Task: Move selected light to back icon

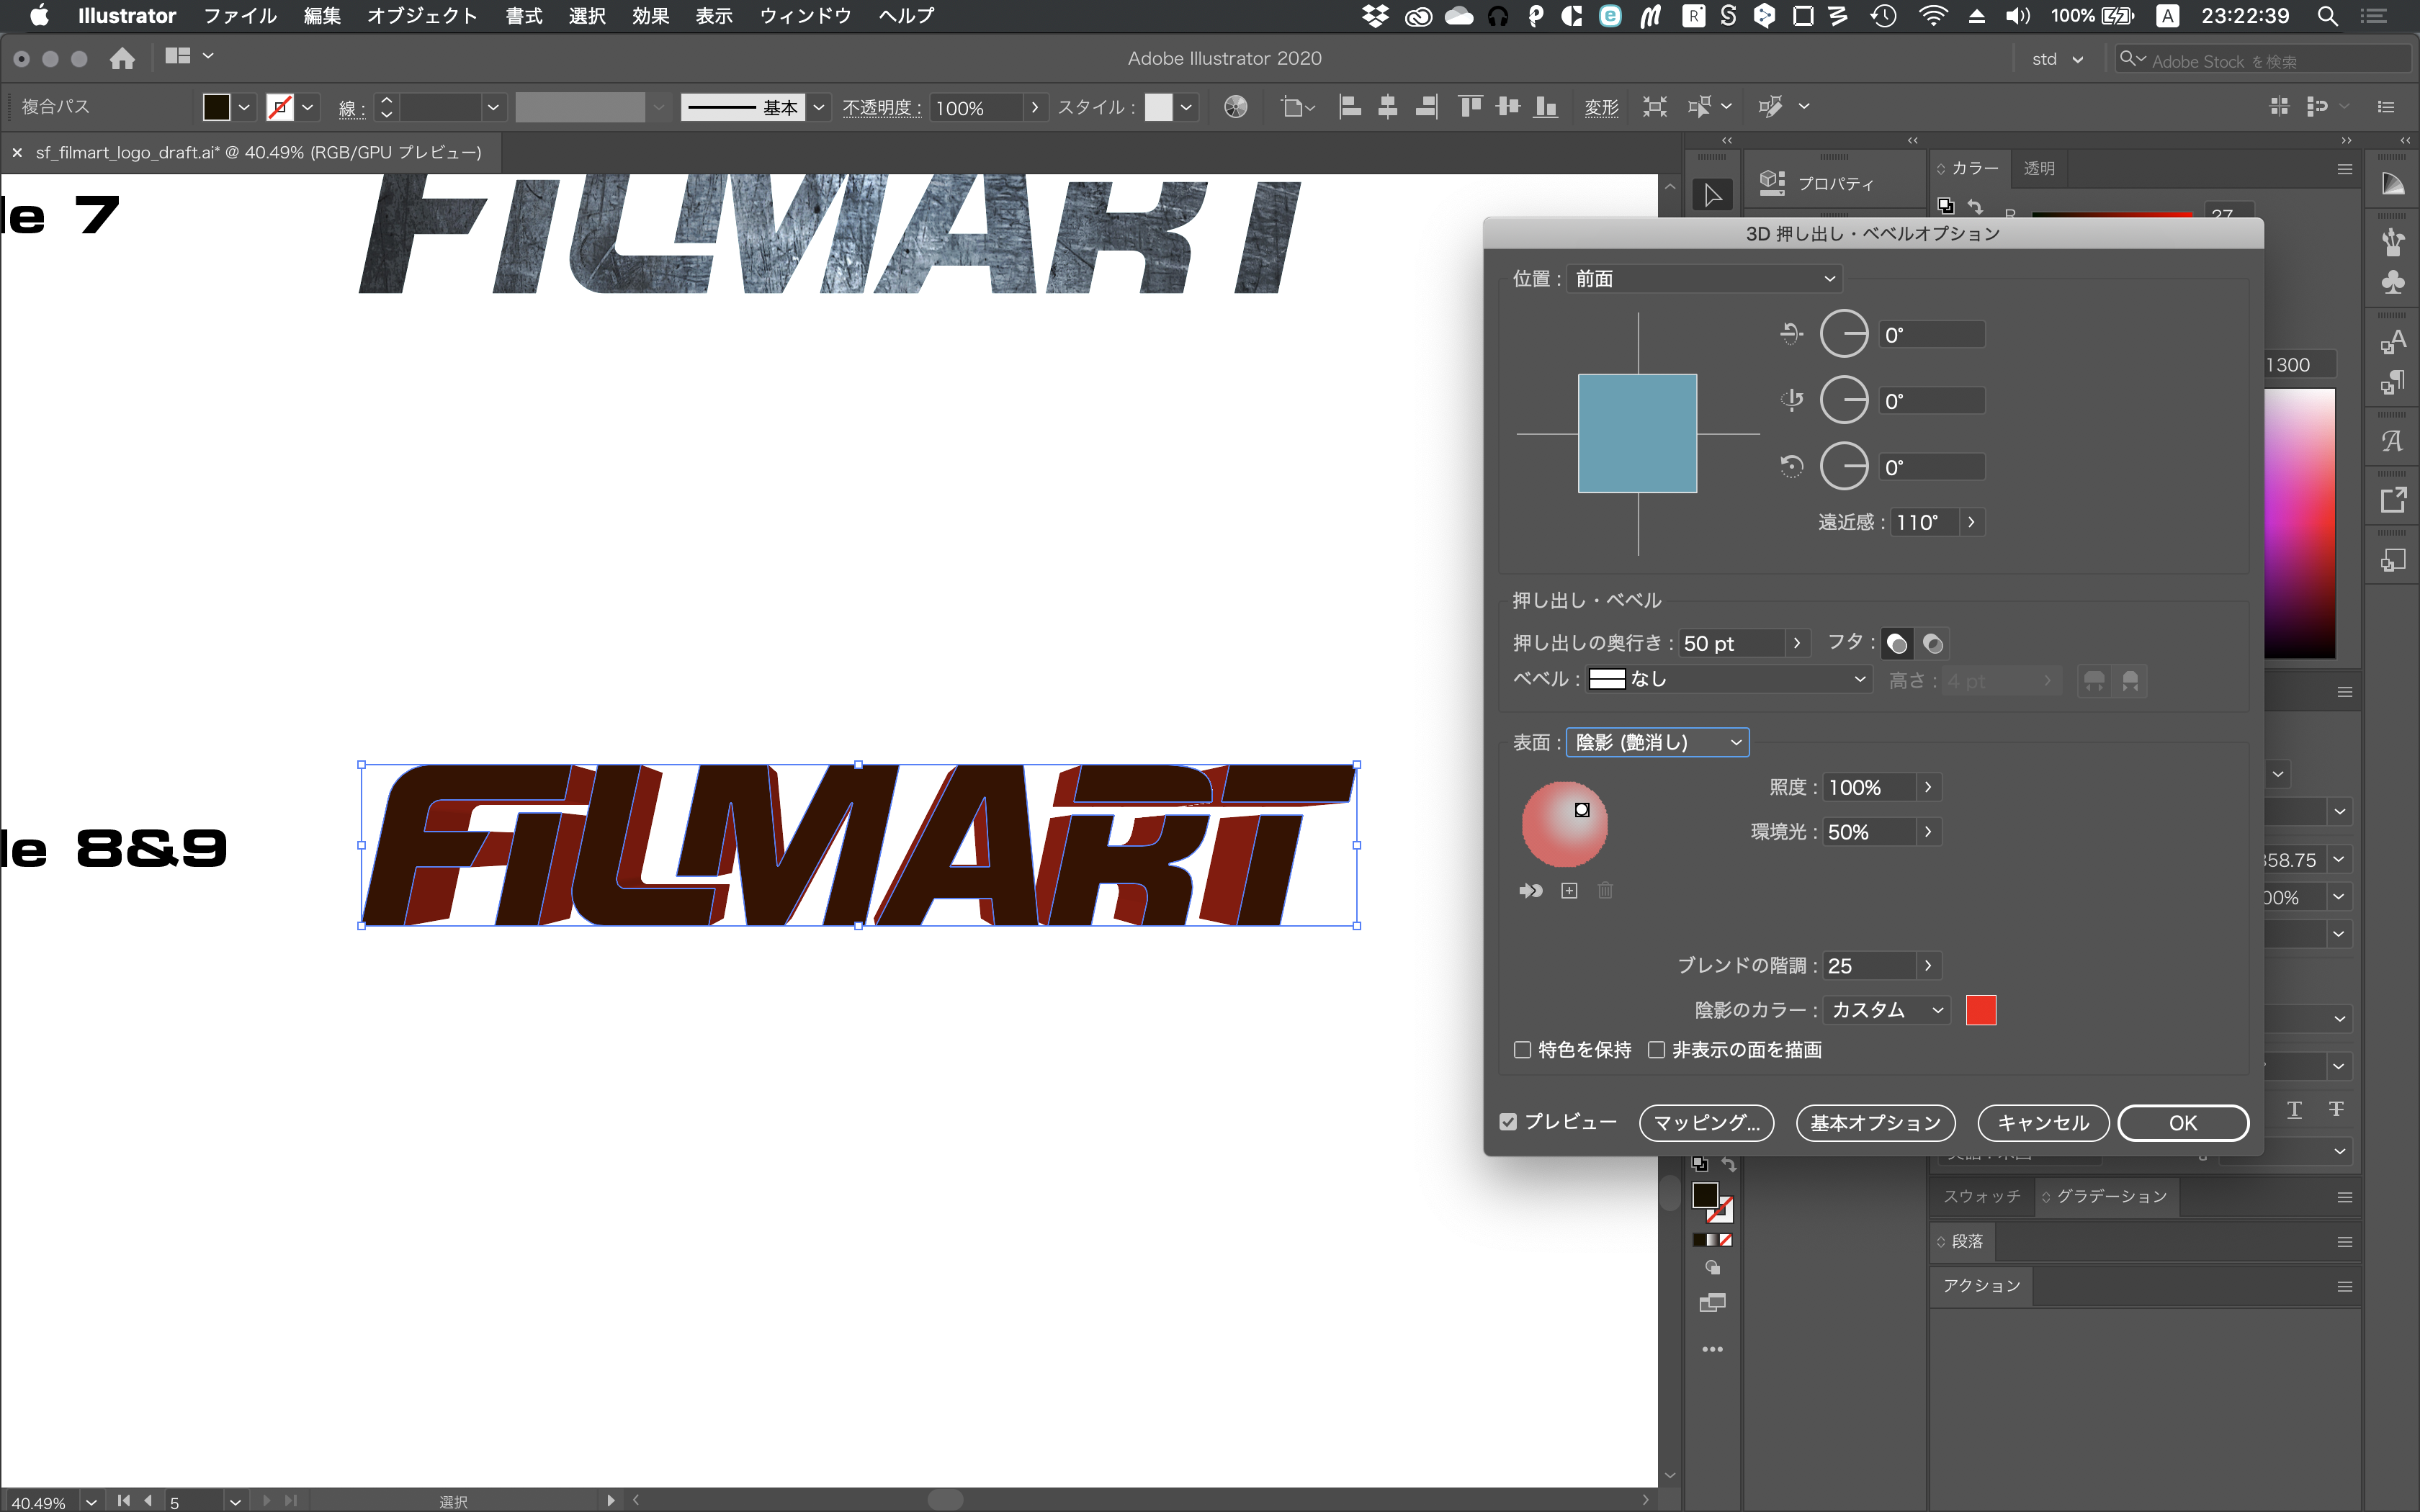Action: click(1530, 891)
